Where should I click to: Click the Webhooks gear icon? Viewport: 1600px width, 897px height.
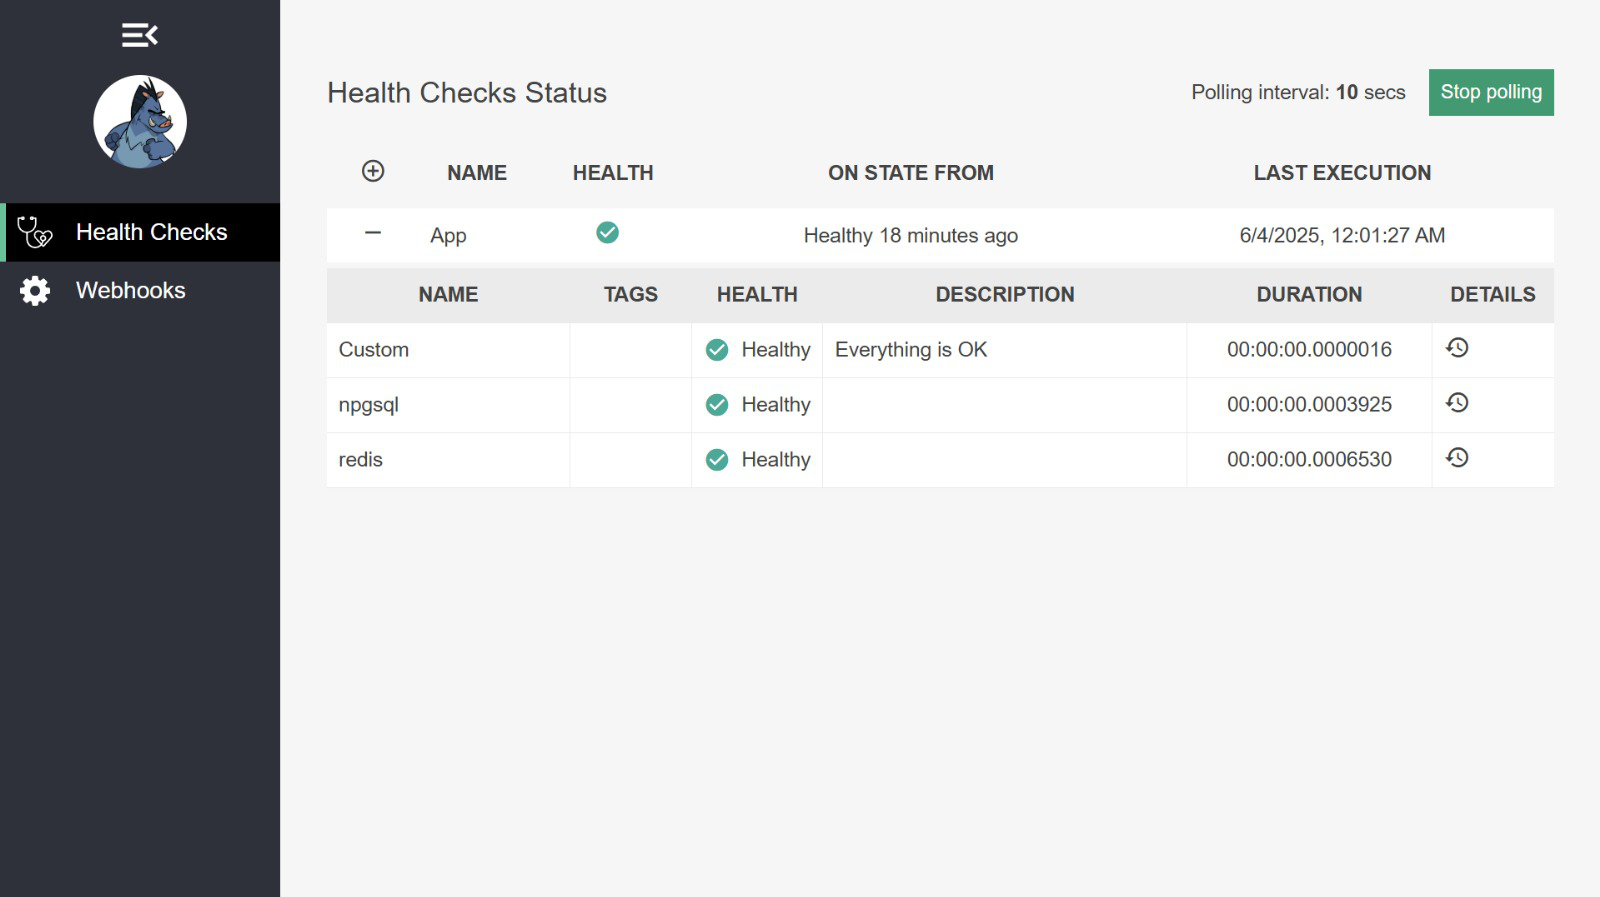(x=34, y=290)
